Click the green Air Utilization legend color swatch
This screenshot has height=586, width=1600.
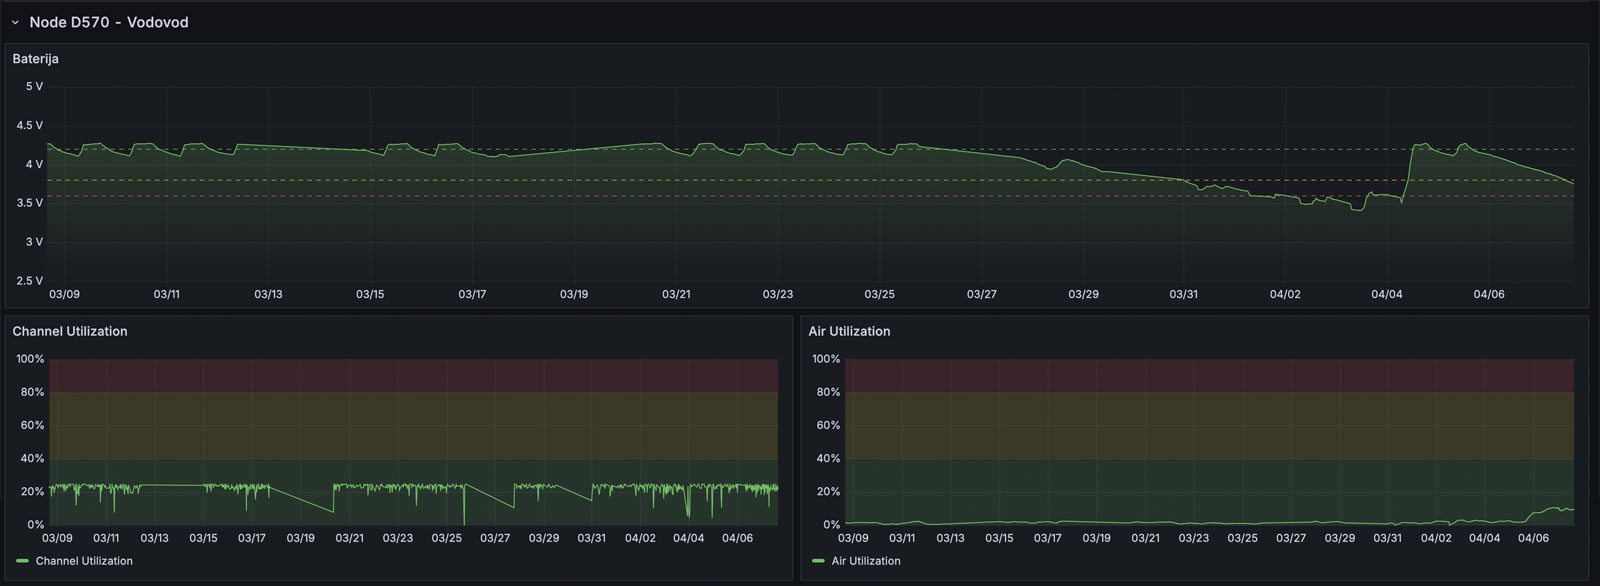(x=818, y=561)
